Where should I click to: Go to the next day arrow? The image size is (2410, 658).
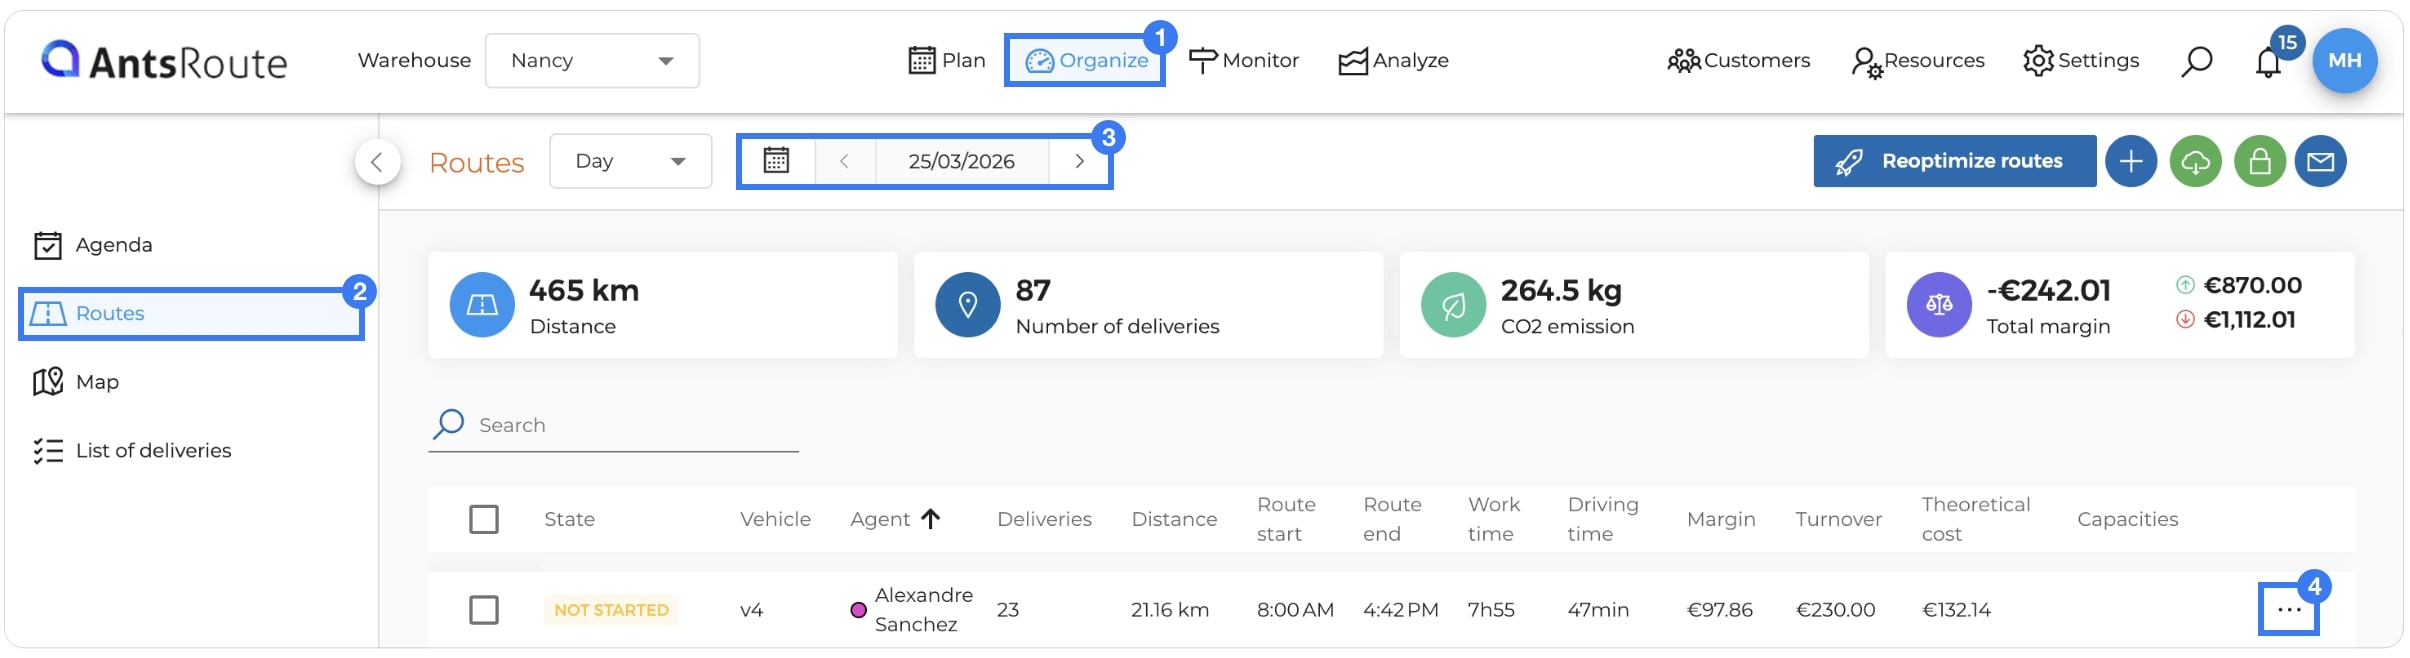pyautogui.click(x=1079, y=160)
